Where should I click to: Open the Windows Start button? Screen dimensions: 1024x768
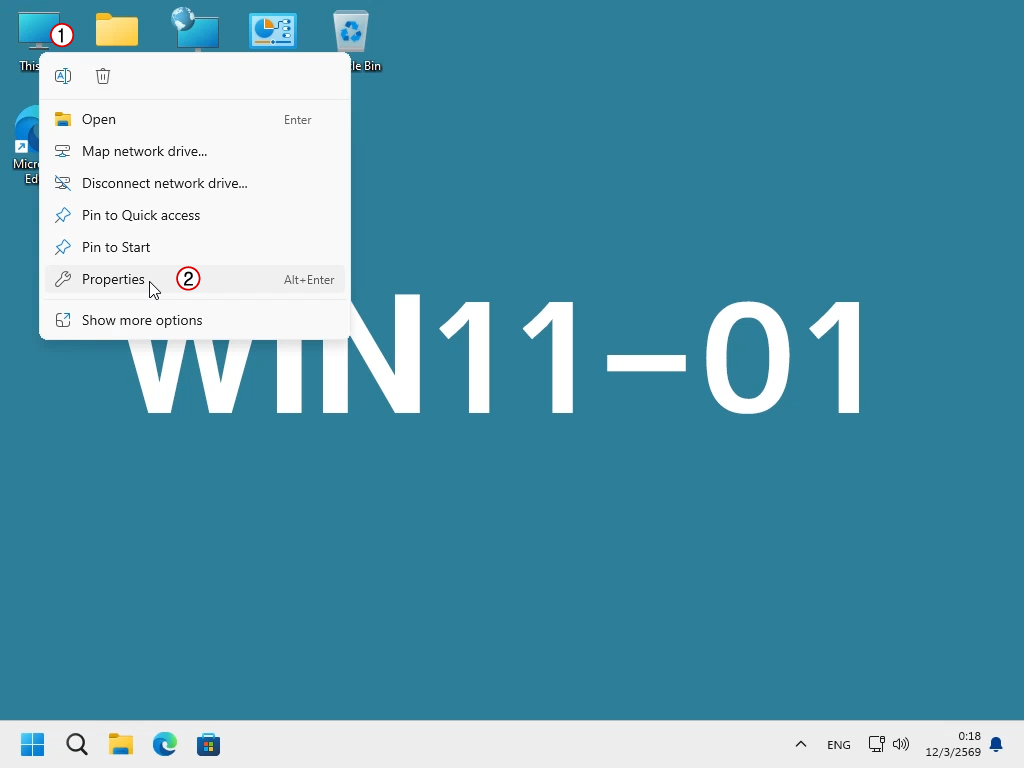pyautogui.click(x=32, y=744)
